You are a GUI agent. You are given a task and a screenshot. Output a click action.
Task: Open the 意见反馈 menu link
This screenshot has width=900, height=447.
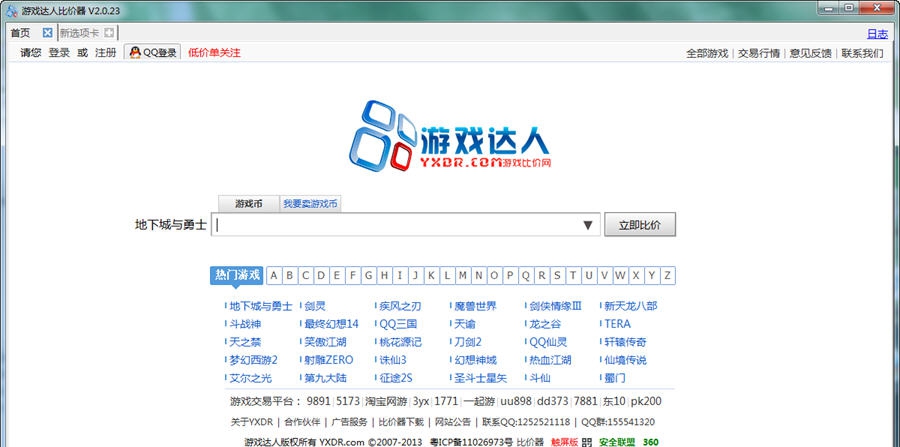810,53
